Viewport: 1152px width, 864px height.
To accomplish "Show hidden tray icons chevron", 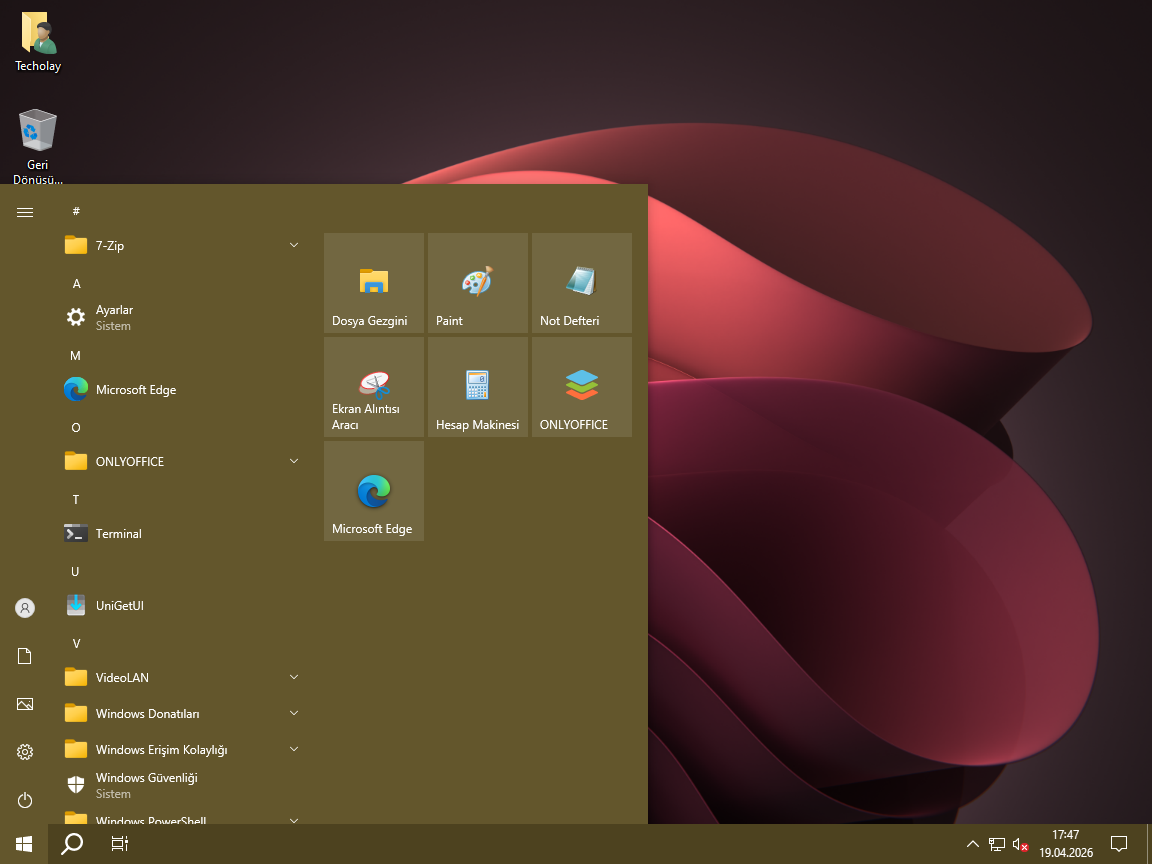I will pos(973,844).
